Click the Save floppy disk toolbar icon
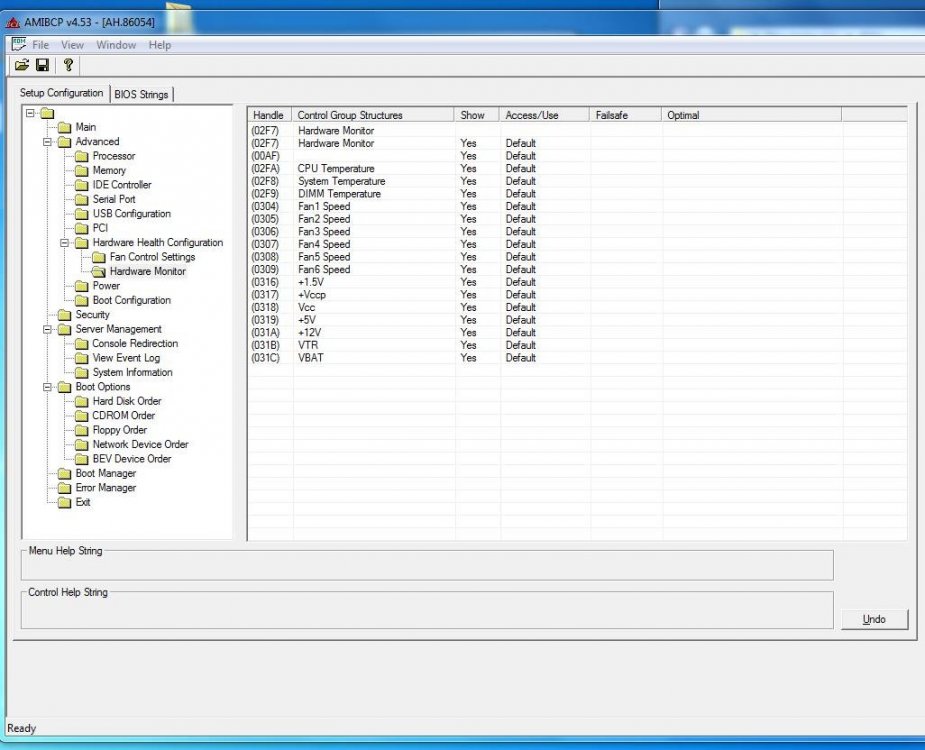This screenshot has width=925, height=750. (42, 65)
